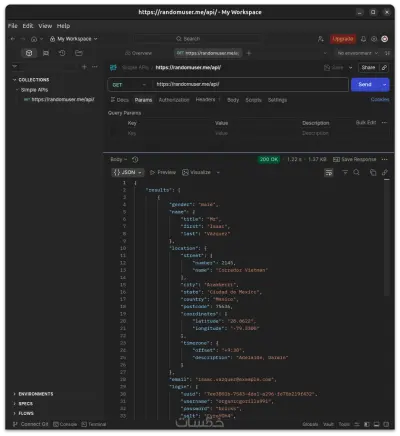Open the user avatar menu
Image resolution: width=400 pixels, height=436 pixels.
pyautogui.click(x=385, y=39)
